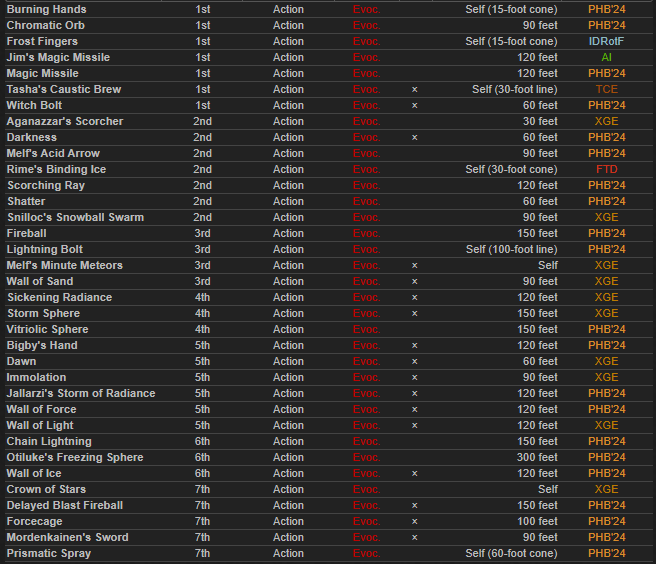Select the Wall of Ice spell
Image resolution: width=656 pixels, height=564 pixels.
coord(328,473)
